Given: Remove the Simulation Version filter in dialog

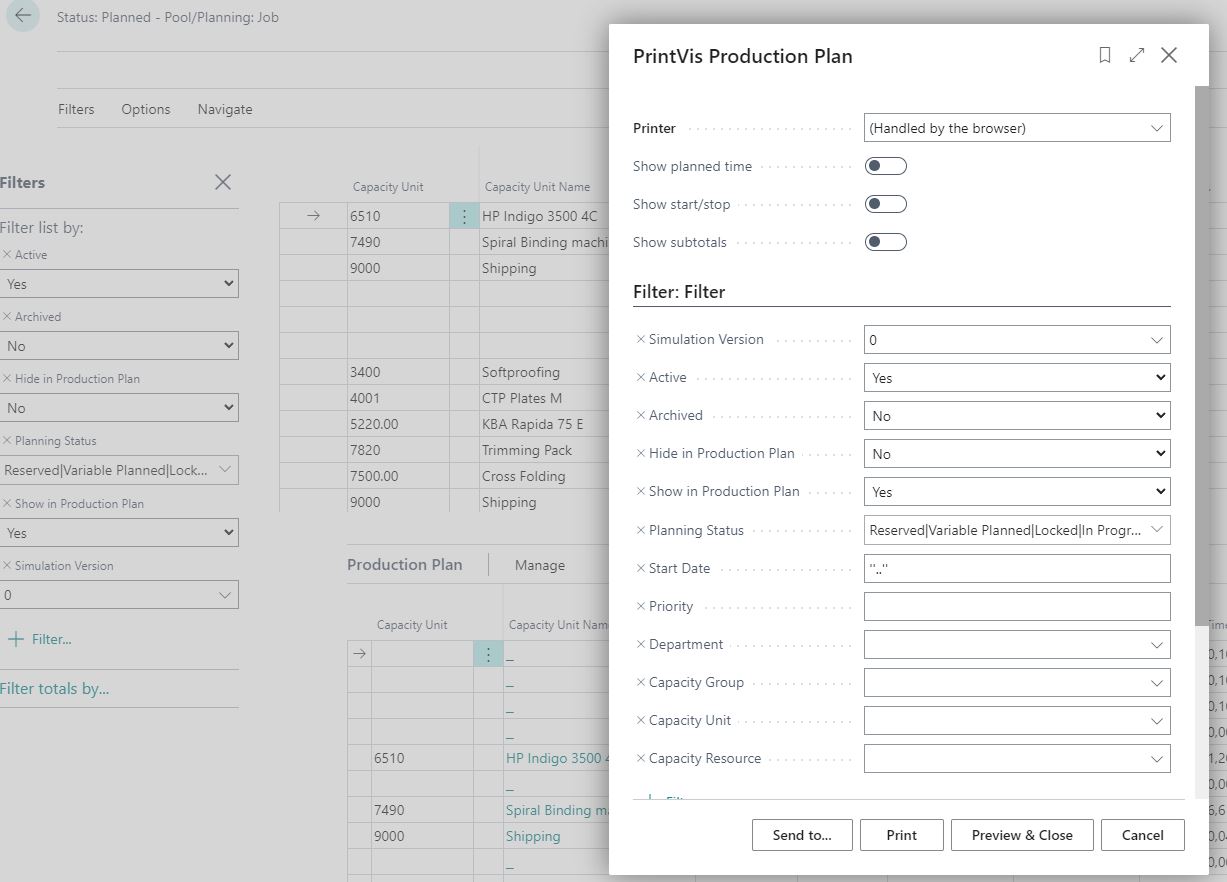Looking at the screenshot, I should (x=641, y=340).
